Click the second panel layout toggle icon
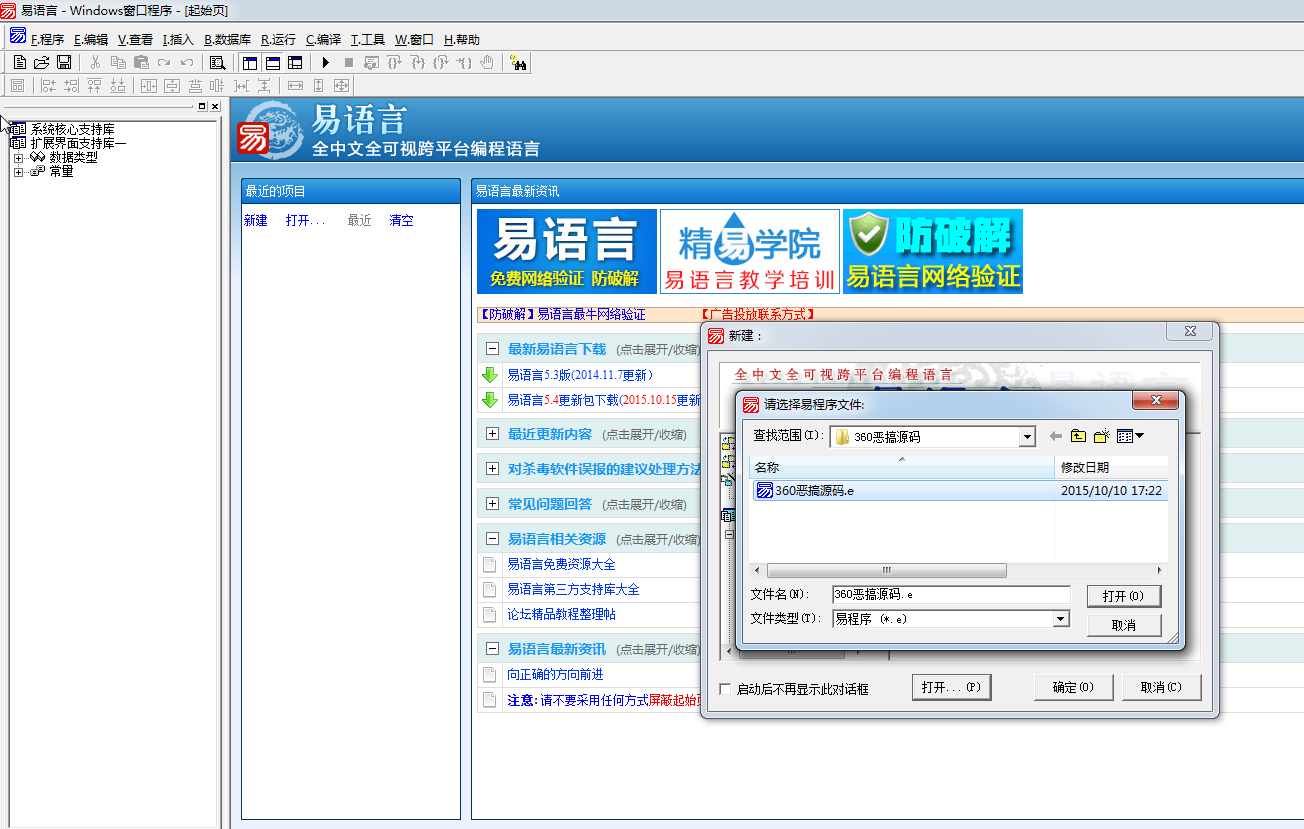 click(x=272, y=62)
